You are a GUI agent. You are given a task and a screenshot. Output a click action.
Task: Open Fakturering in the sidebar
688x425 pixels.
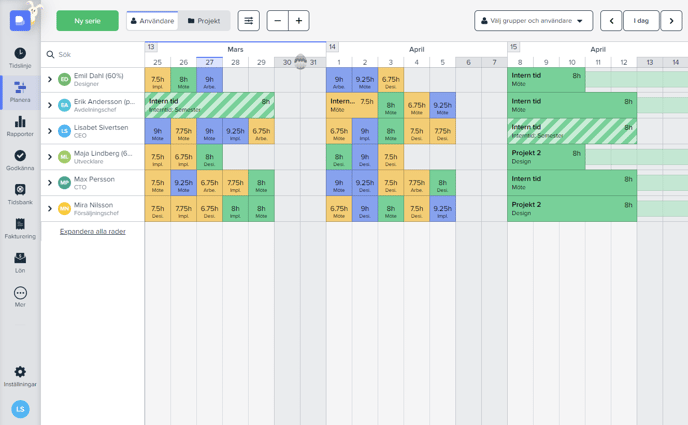(x=20, y=225)
